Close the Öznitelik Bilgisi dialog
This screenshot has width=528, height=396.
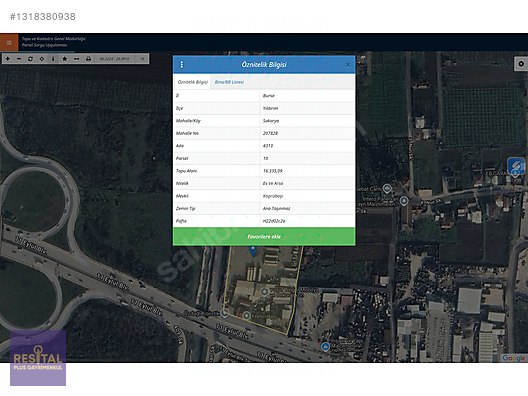click(x=348, y=65)
